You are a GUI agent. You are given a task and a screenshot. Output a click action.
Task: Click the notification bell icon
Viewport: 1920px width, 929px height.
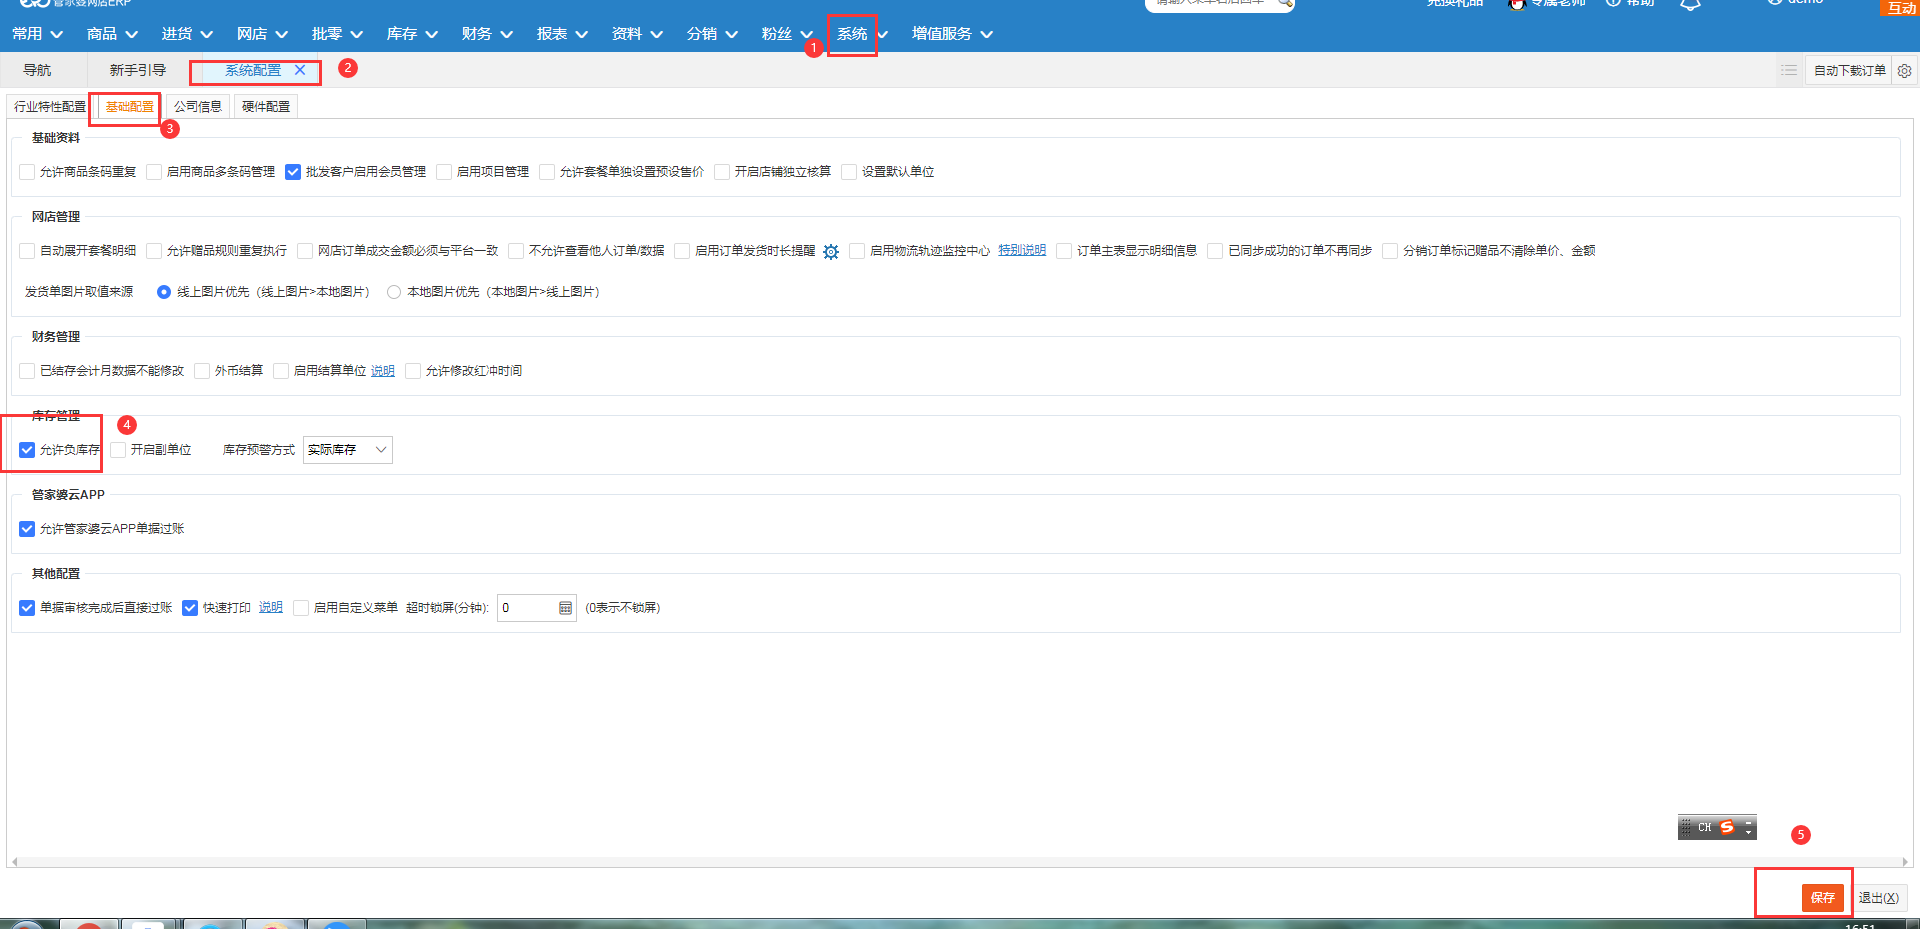[1690, 5]
